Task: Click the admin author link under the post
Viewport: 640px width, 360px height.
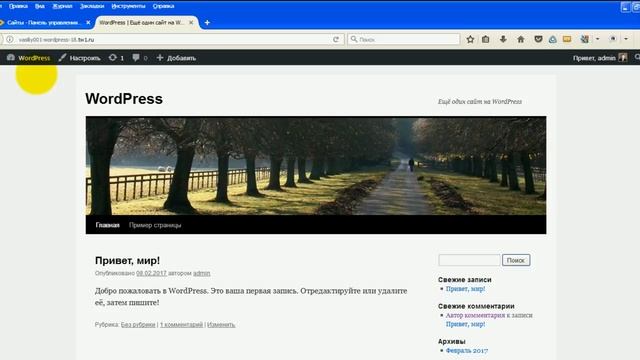Action: click(x=202, y=273)
